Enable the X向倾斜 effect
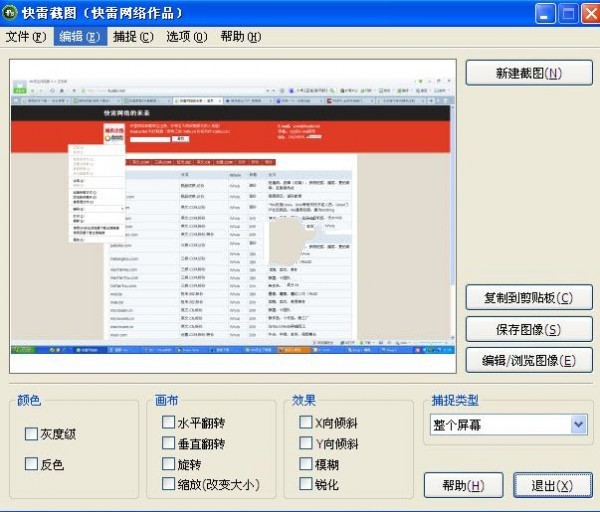Viewport: 600px width, 512px height. pyautogui.click(x=305, y=422)
